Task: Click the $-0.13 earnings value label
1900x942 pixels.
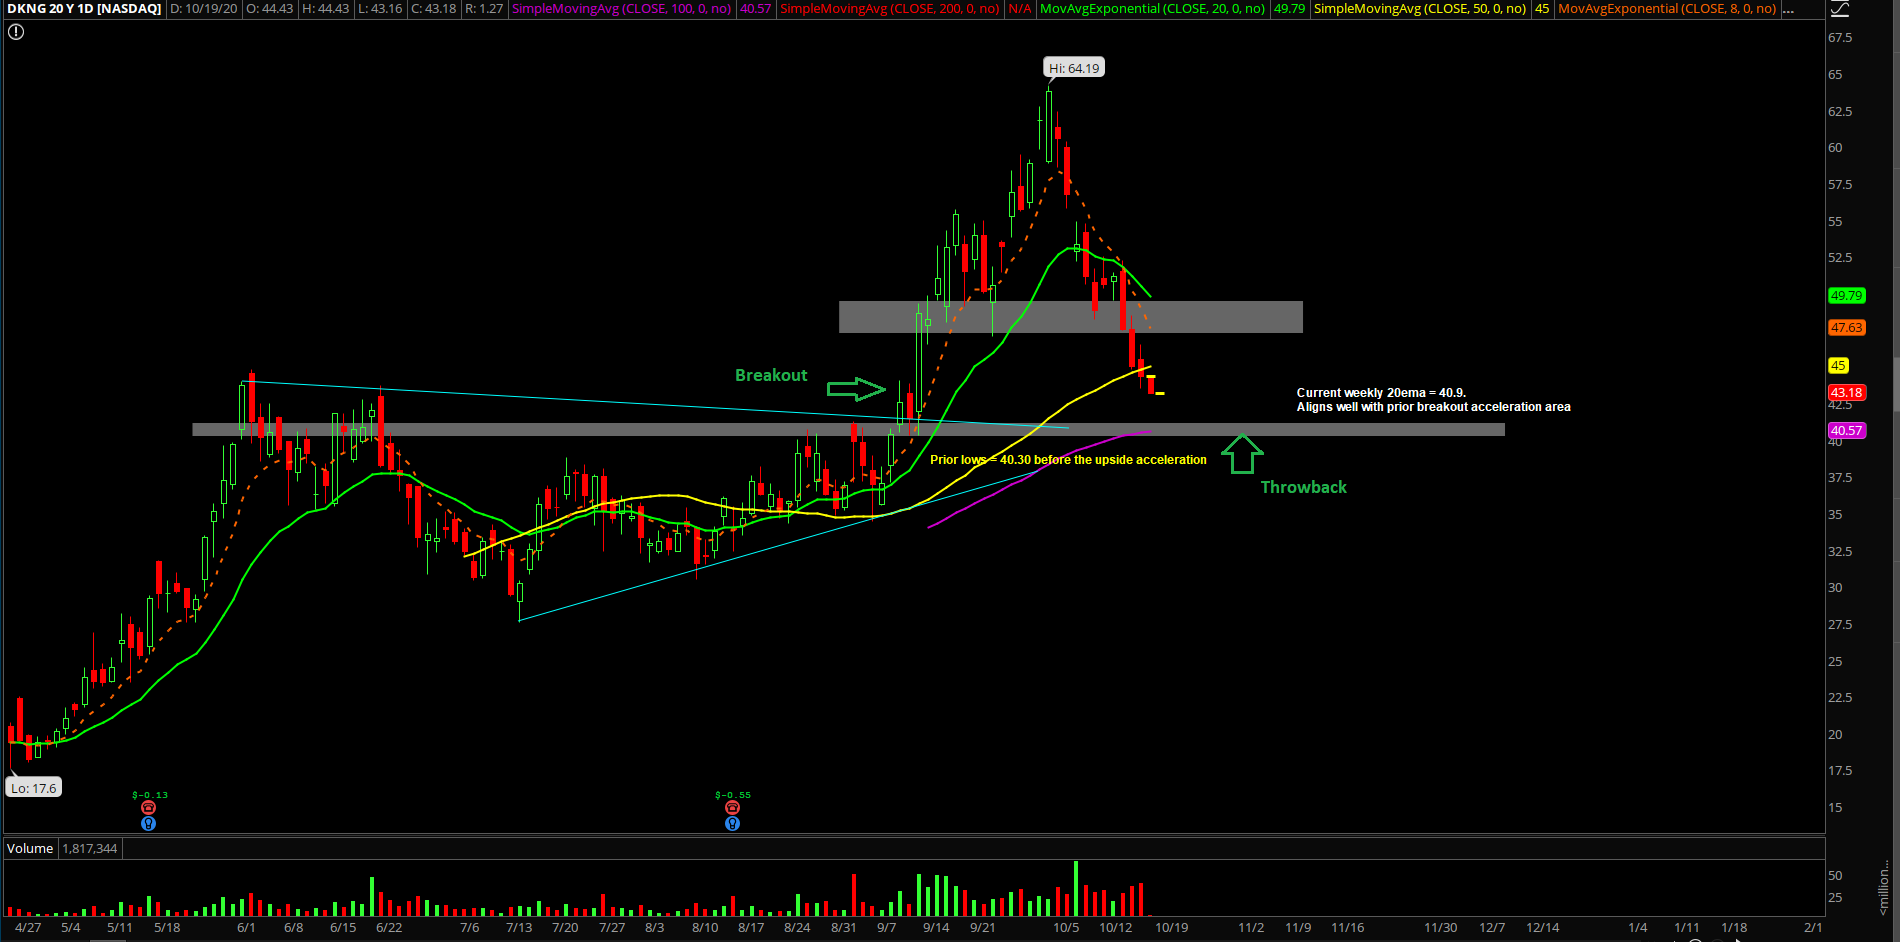Action: 150,795
